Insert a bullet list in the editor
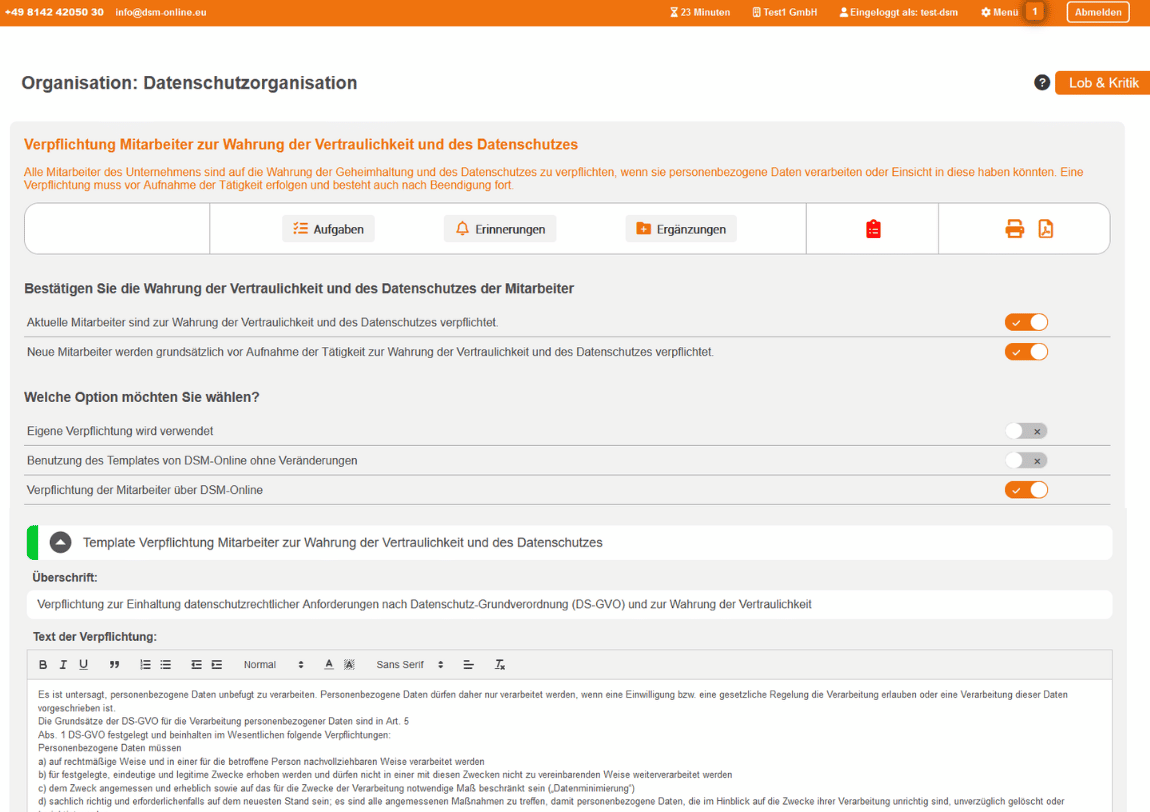Viewport: 1150px width, 812px height. click(x=166, y=664)
